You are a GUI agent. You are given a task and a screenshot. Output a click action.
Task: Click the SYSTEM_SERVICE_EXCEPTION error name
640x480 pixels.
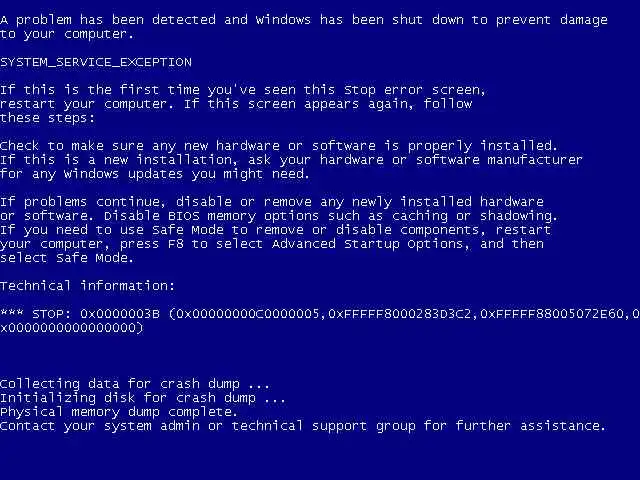click(96, 62)
